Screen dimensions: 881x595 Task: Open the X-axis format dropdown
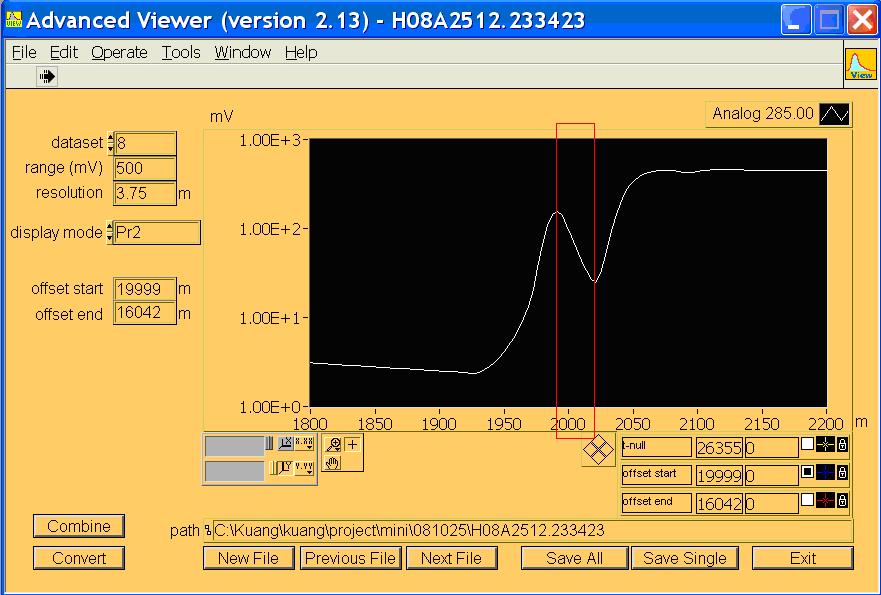(x=304, y=443)
